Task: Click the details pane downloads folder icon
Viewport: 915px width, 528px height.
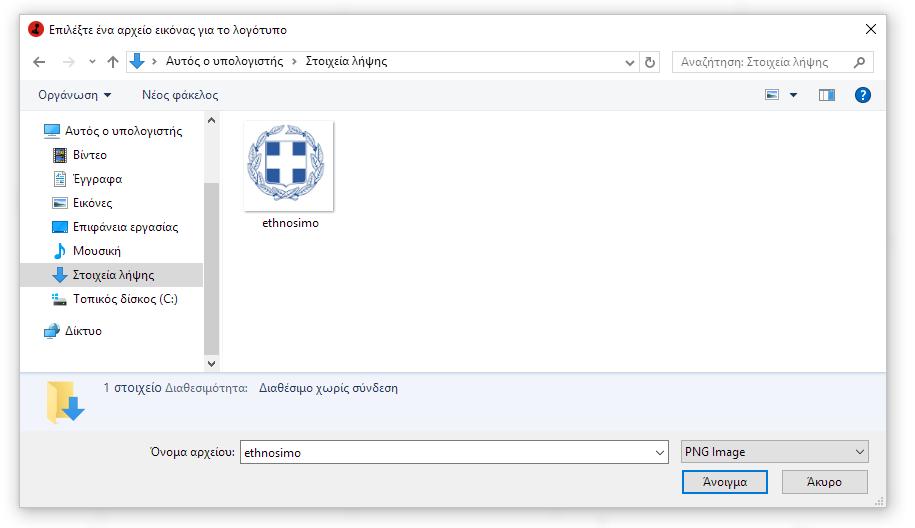Action: pos(65,401)
